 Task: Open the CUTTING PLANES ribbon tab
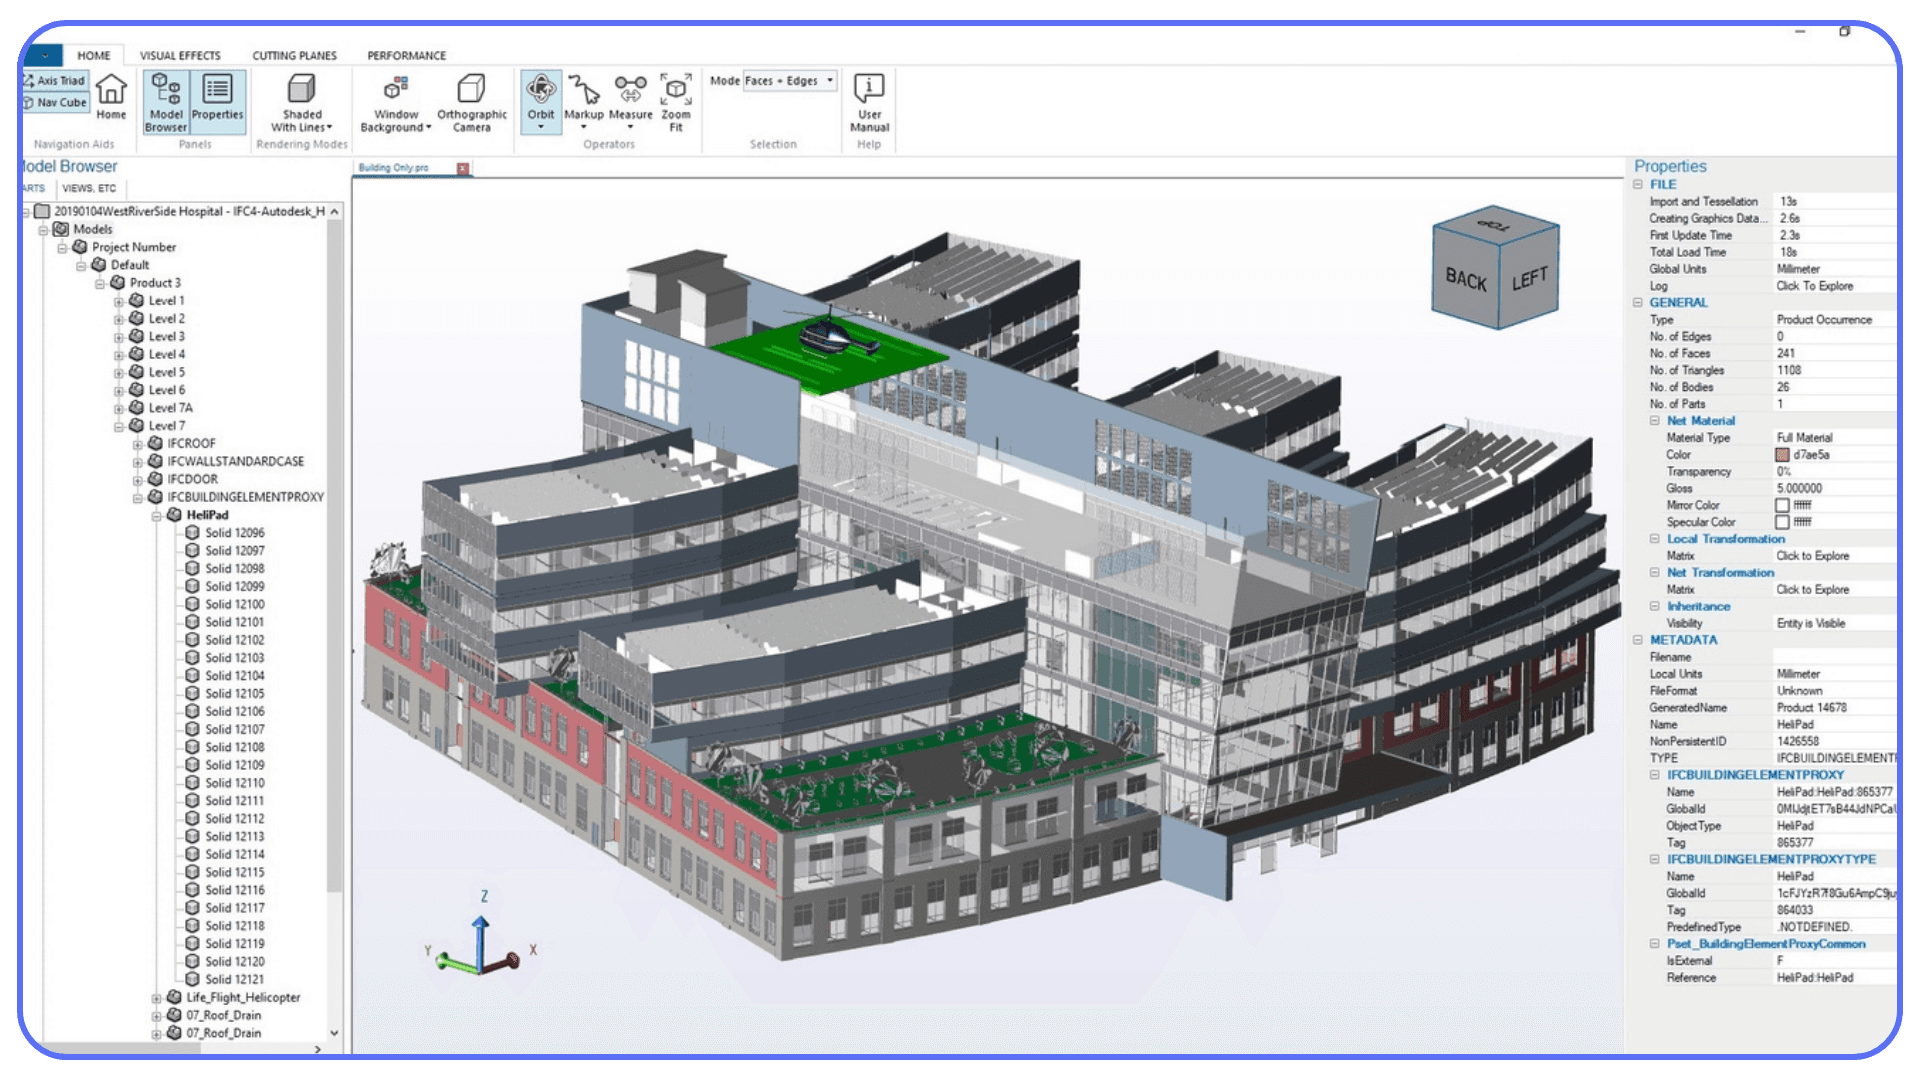click(x=295, y=55)
